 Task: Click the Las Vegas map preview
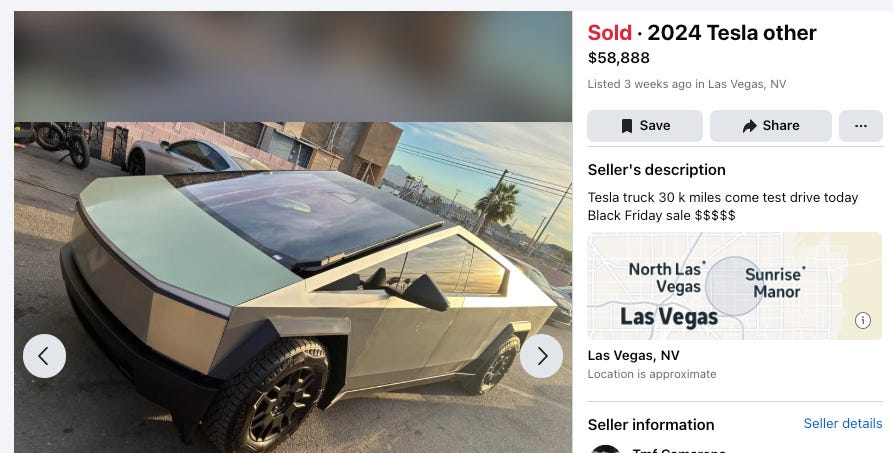(x=734, y=286)
